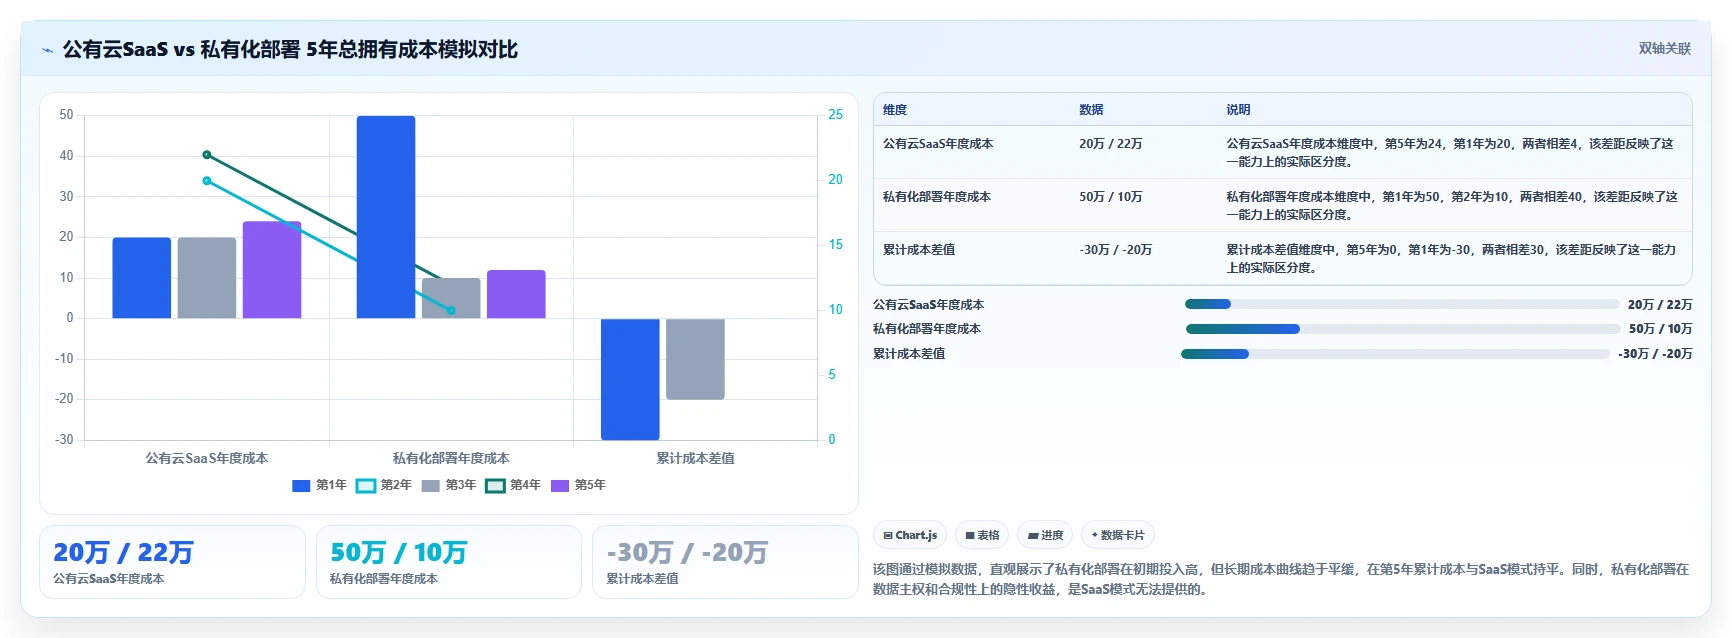
Task: Click the gray 第3年 bar for 公有云SaaS
Action: (x=207, y=278)
